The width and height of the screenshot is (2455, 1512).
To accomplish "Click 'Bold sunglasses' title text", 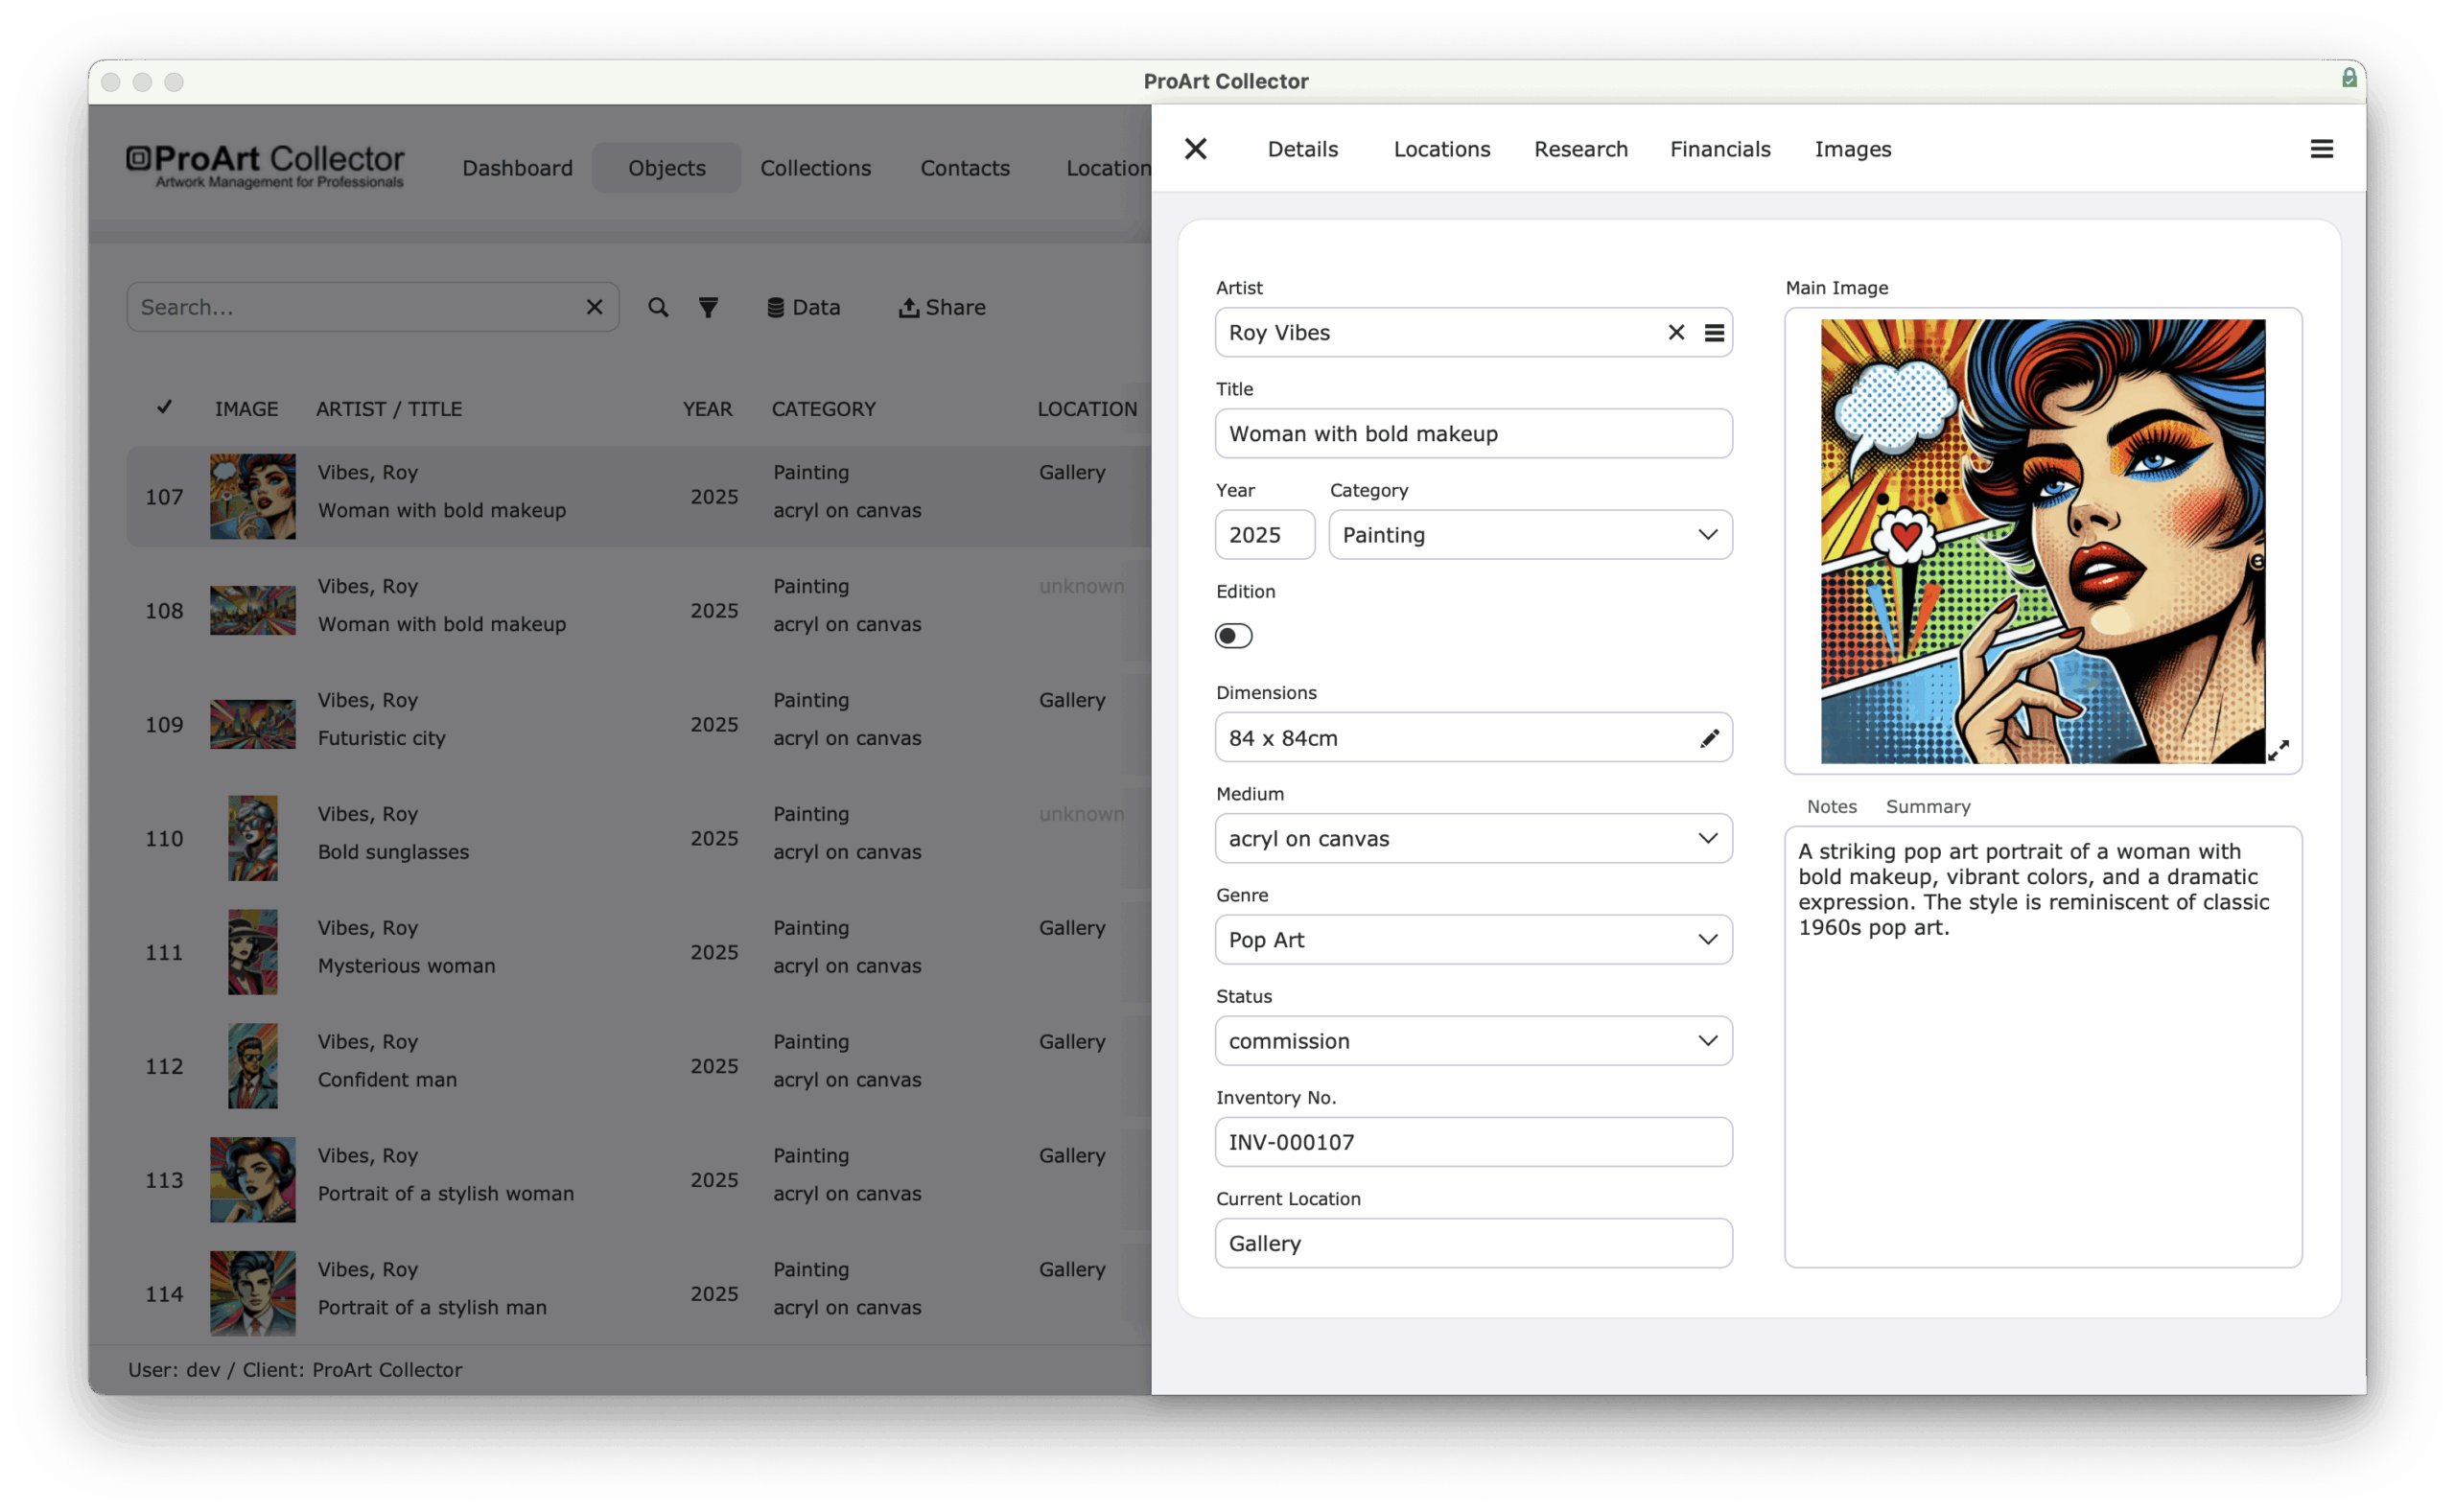I will 393,852.
